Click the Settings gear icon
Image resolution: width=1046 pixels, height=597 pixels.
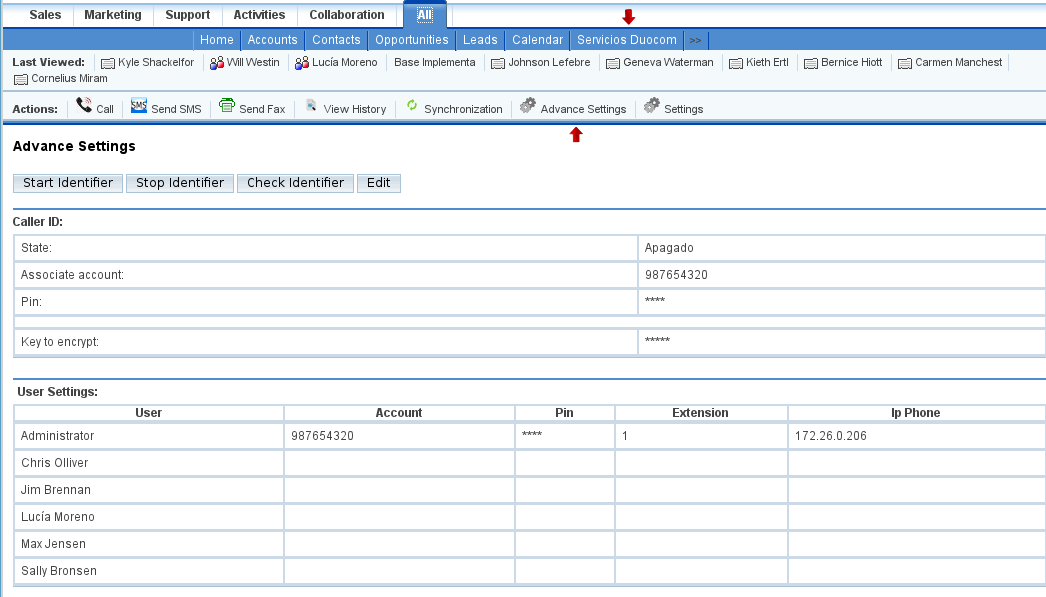tap(652, 106)
